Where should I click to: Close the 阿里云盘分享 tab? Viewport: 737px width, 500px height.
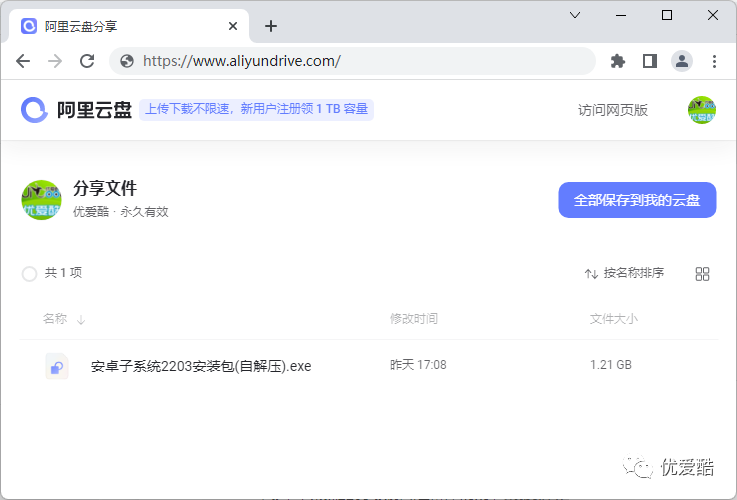(x=233, y=26)
